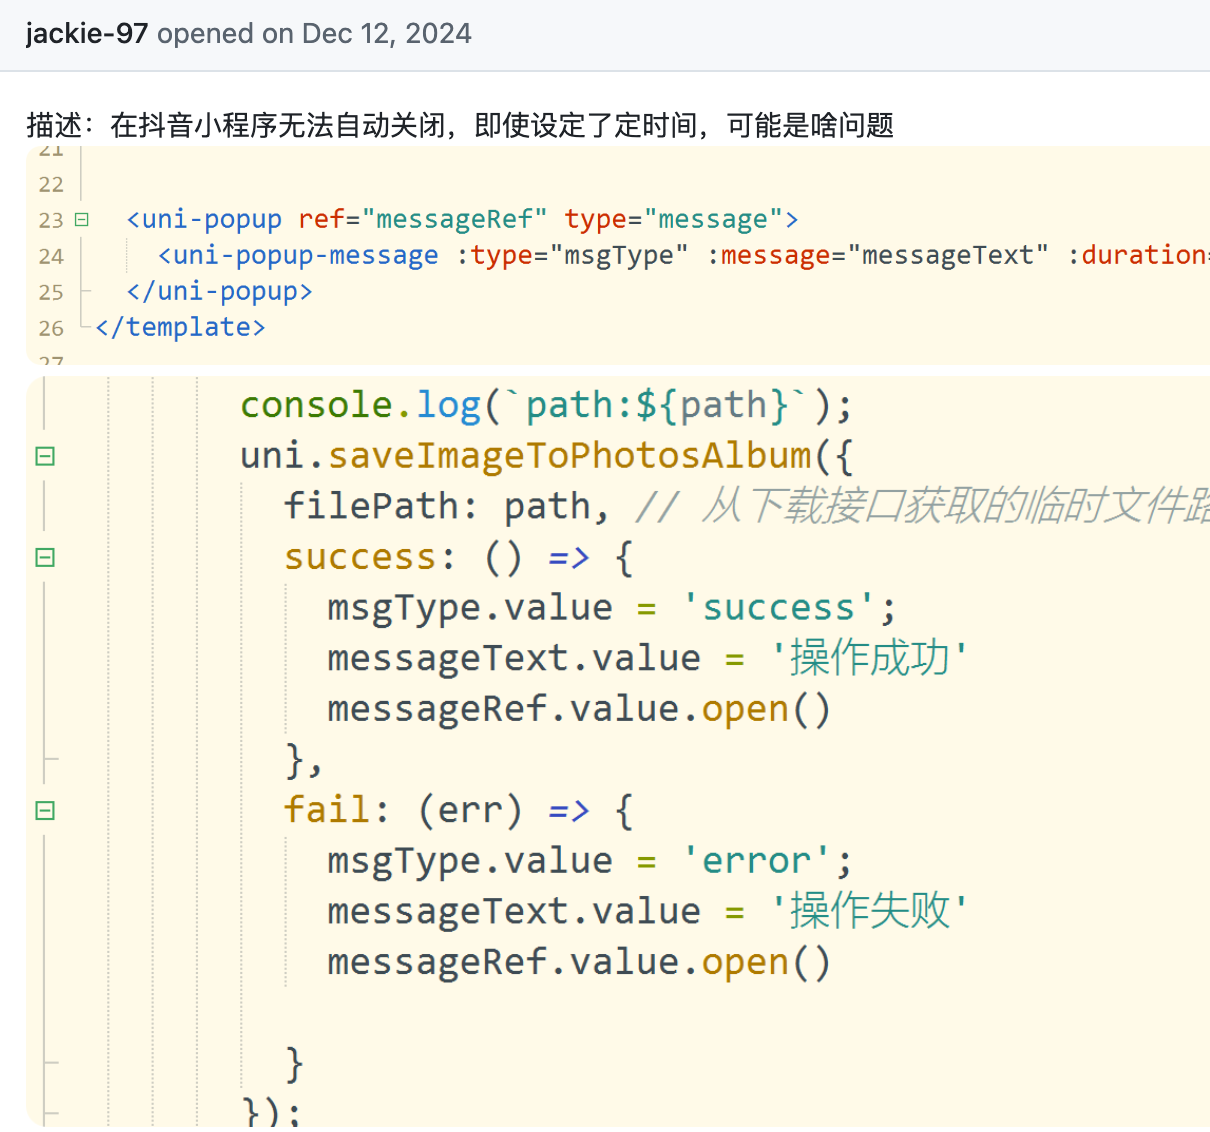
Task: Click line number 24 in the gutter
Action: [x=51, y=257]
